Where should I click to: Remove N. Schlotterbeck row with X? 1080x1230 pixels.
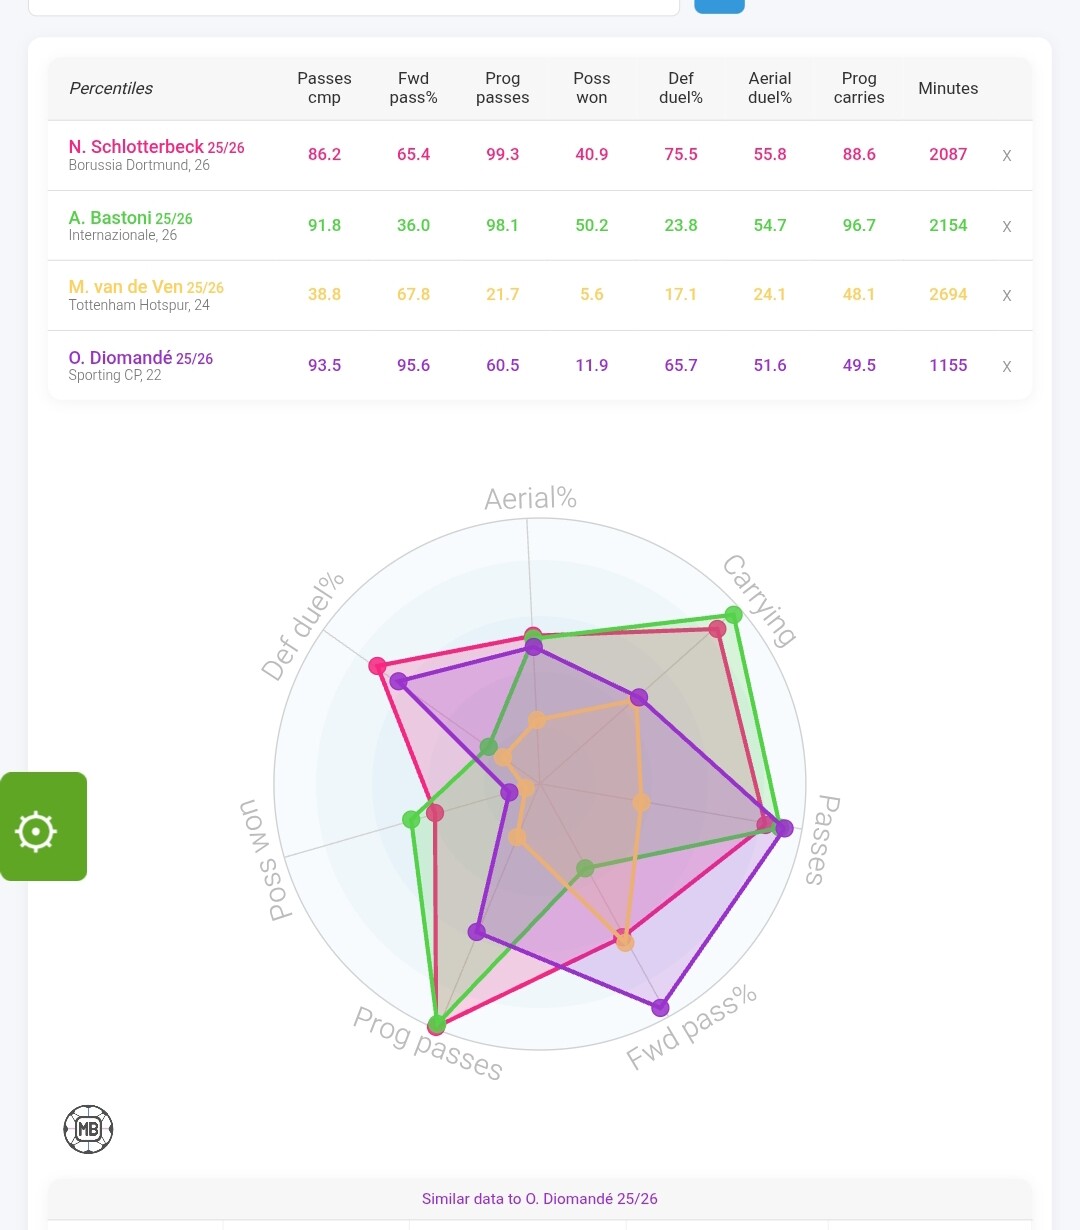tap(1007, 156)
